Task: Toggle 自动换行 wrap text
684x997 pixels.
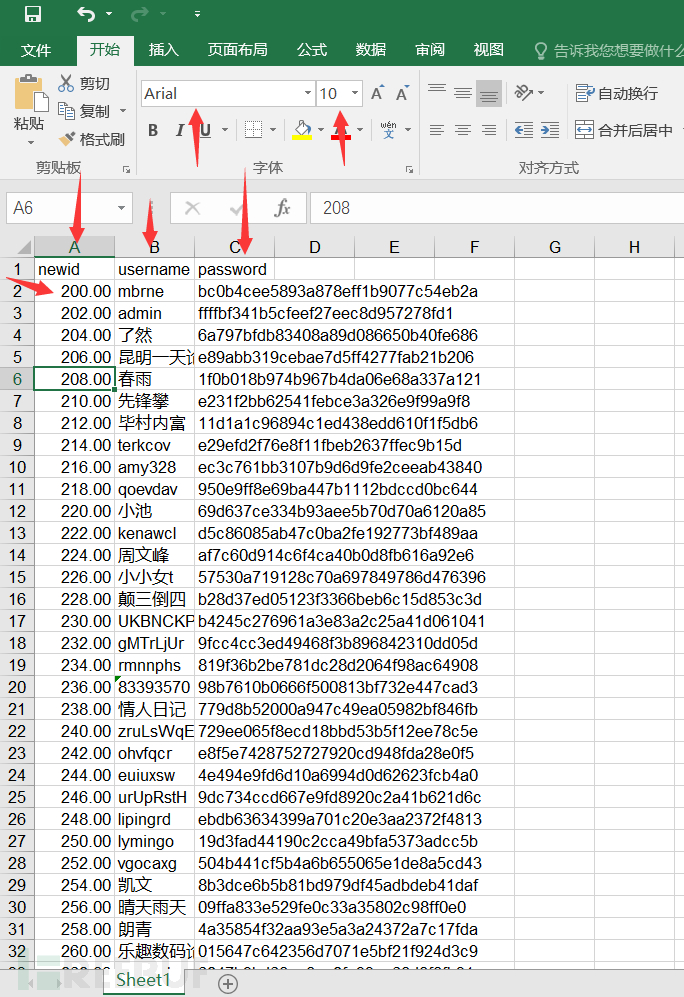Action: (617, 93)
